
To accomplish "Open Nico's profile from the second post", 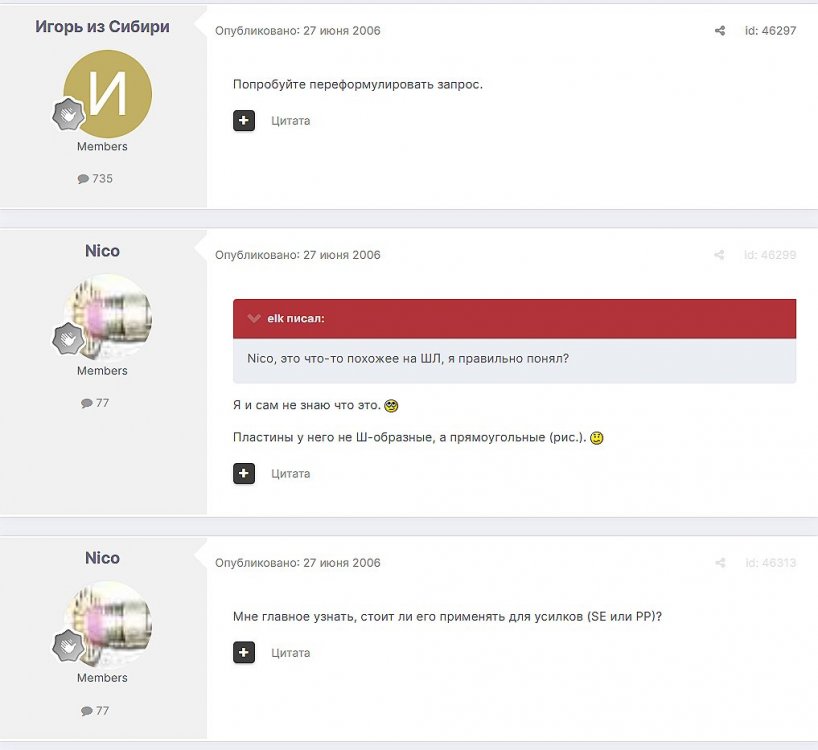I will pos(102,251).
